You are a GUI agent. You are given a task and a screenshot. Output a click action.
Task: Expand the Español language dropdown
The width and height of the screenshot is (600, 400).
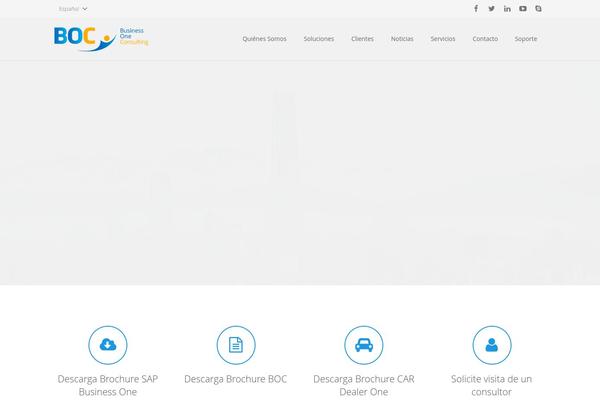(x=73, y=8)
